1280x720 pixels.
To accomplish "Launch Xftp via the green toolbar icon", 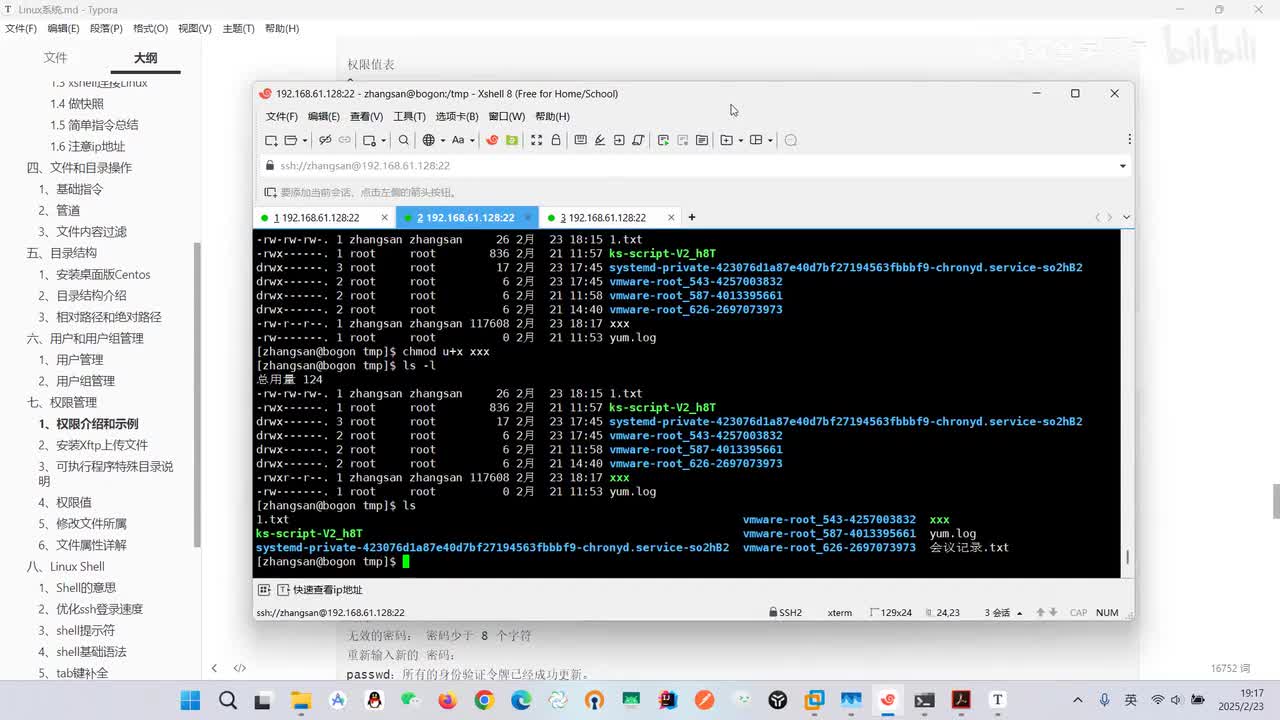I will [512, 140].
